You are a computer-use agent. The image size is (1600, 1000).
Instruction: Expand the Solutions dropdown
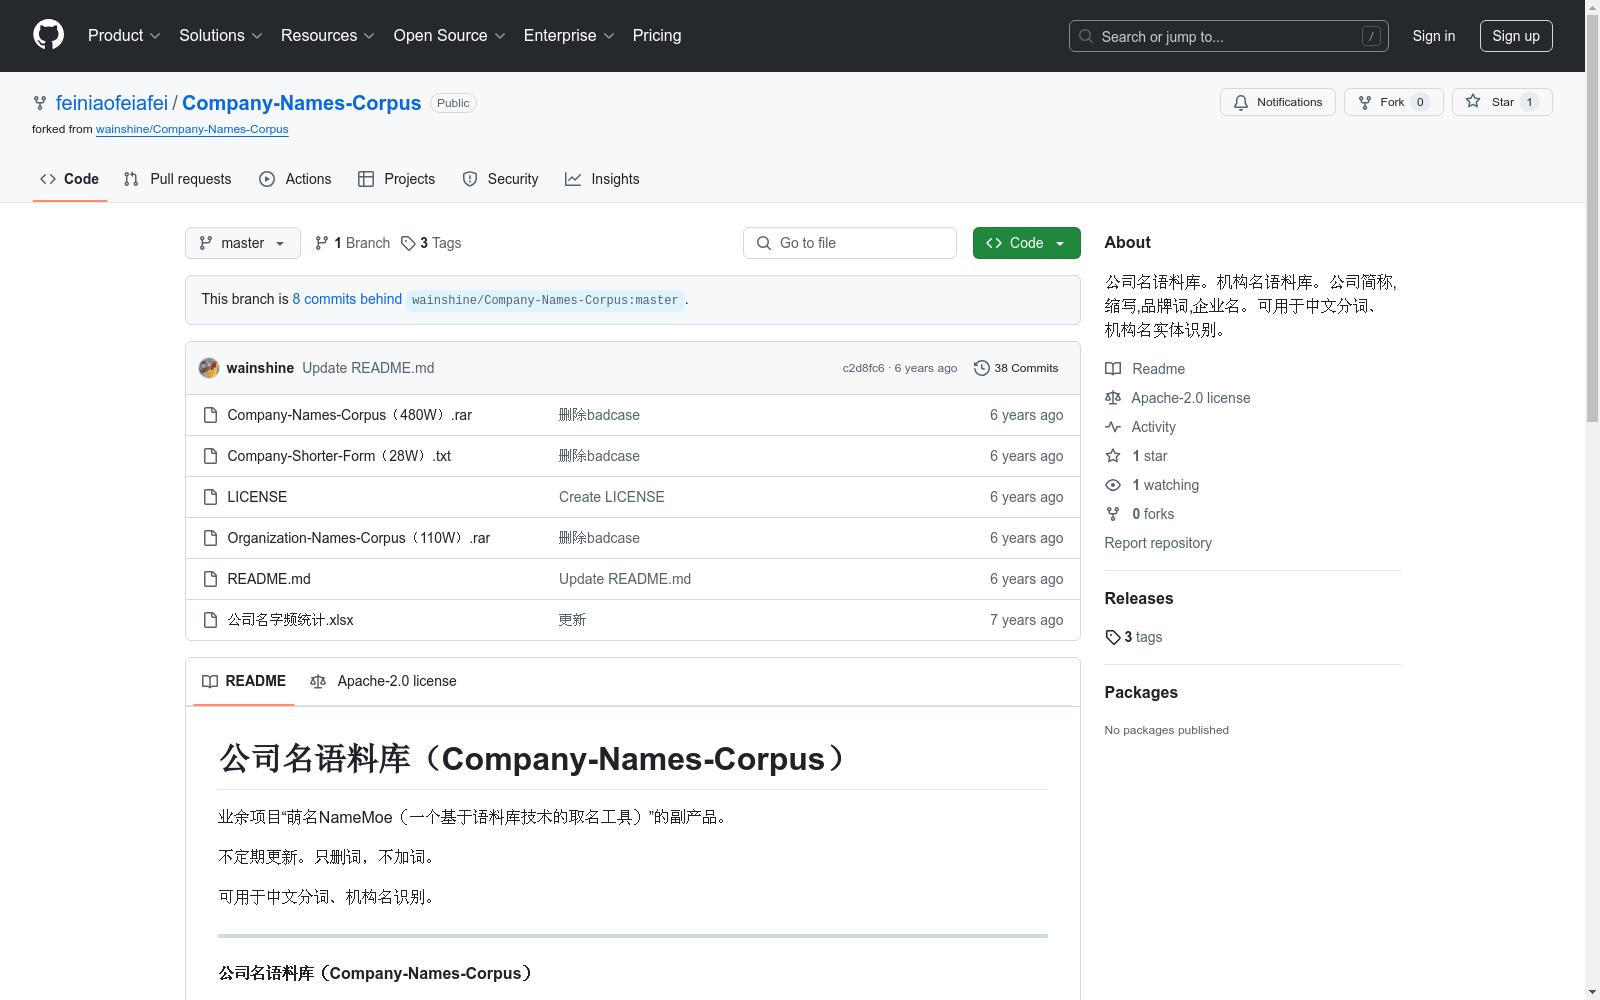[221, 35]
